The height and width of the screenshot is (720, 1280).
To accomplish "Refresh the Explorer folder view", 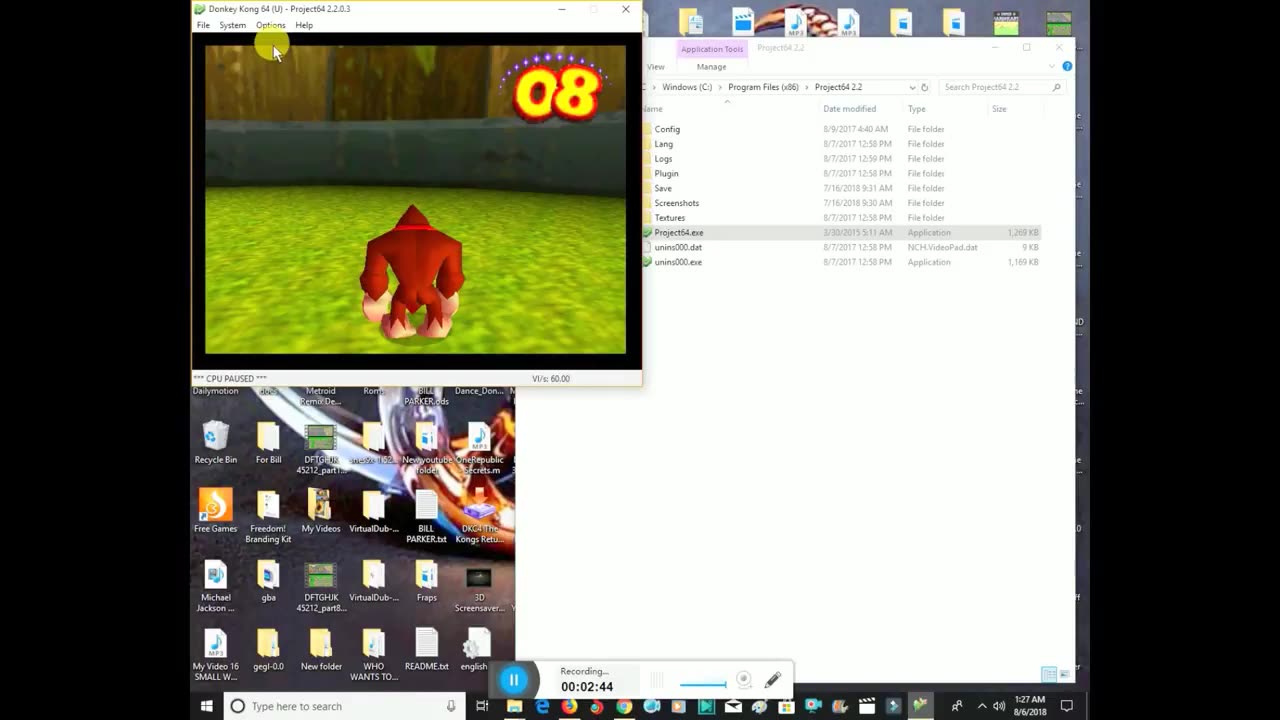I will coord(924,87).
